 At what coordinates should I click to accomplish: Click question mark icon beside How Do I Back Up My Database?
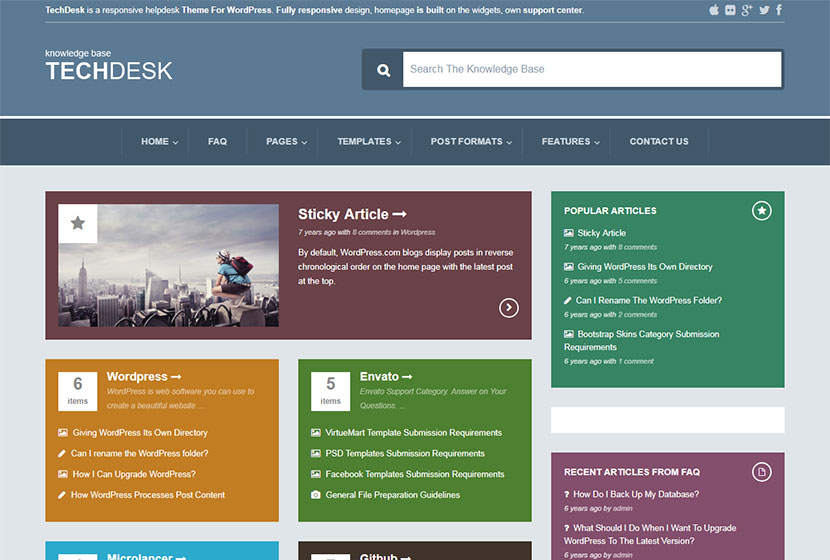(x=567, y=494)
